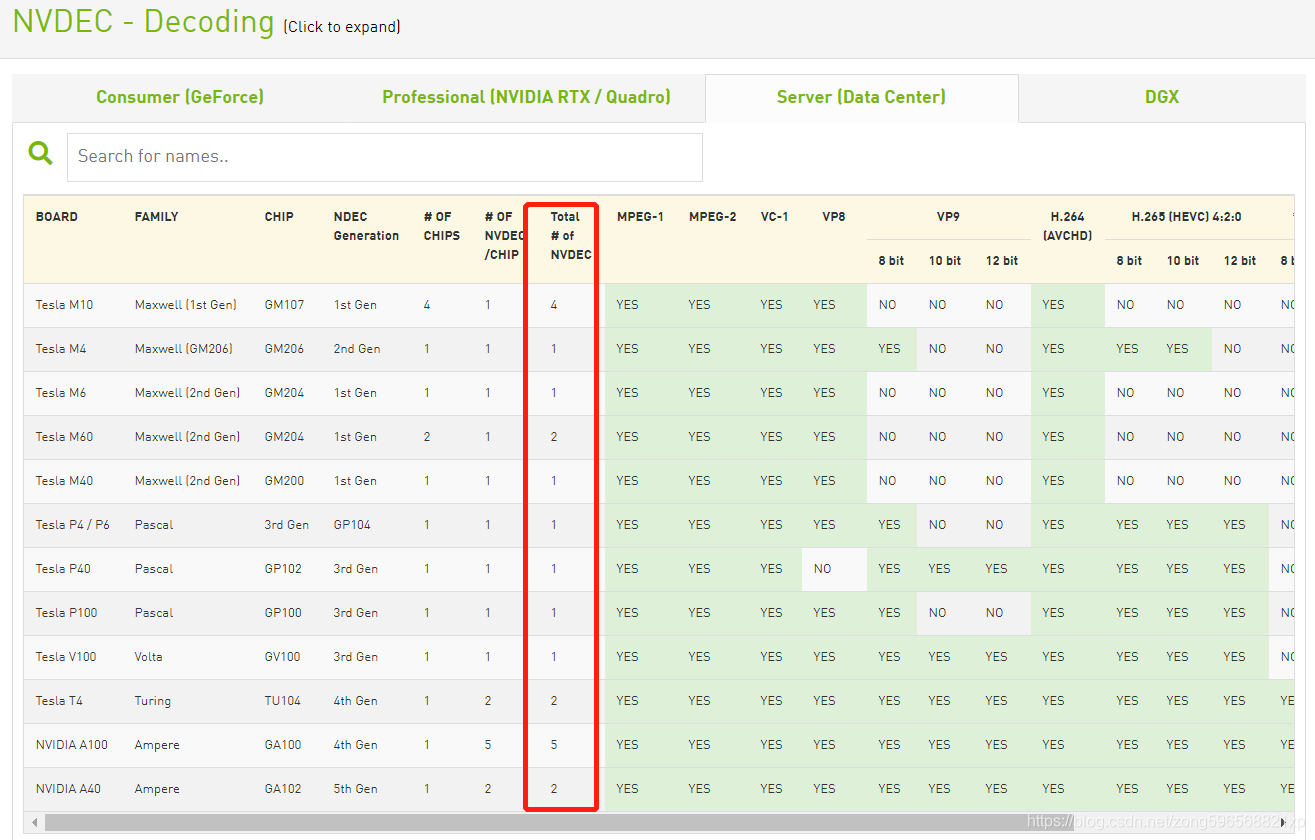The image size is (1315, 840).
Task: Click the VP9 column group header
Action: [948, 217]
